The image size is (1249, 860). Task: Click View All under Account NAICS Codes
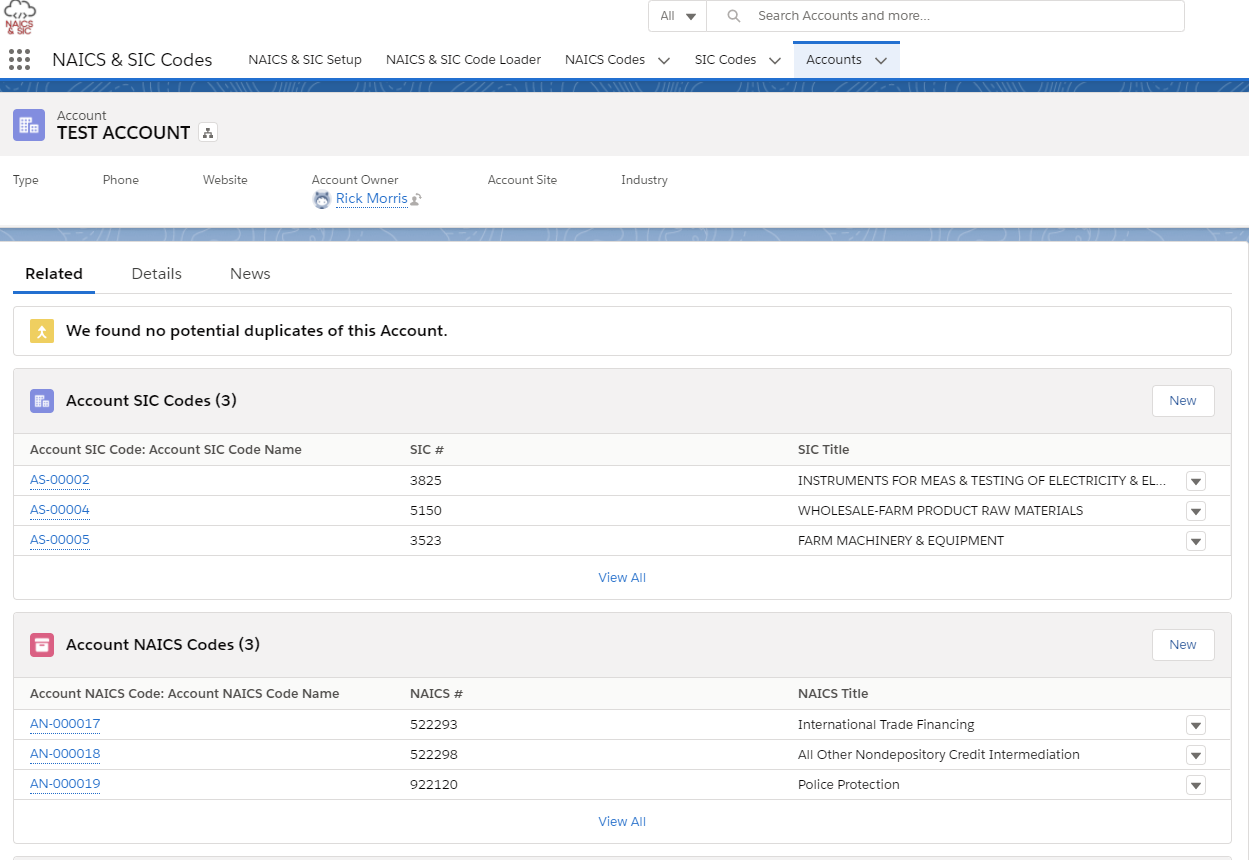click(x=622, y=822)
